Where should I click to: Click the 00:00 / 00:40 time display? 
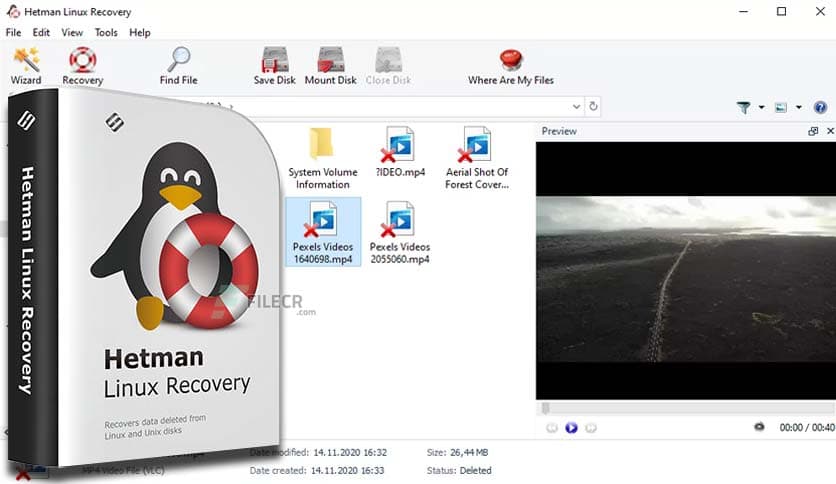click(807, 427)
